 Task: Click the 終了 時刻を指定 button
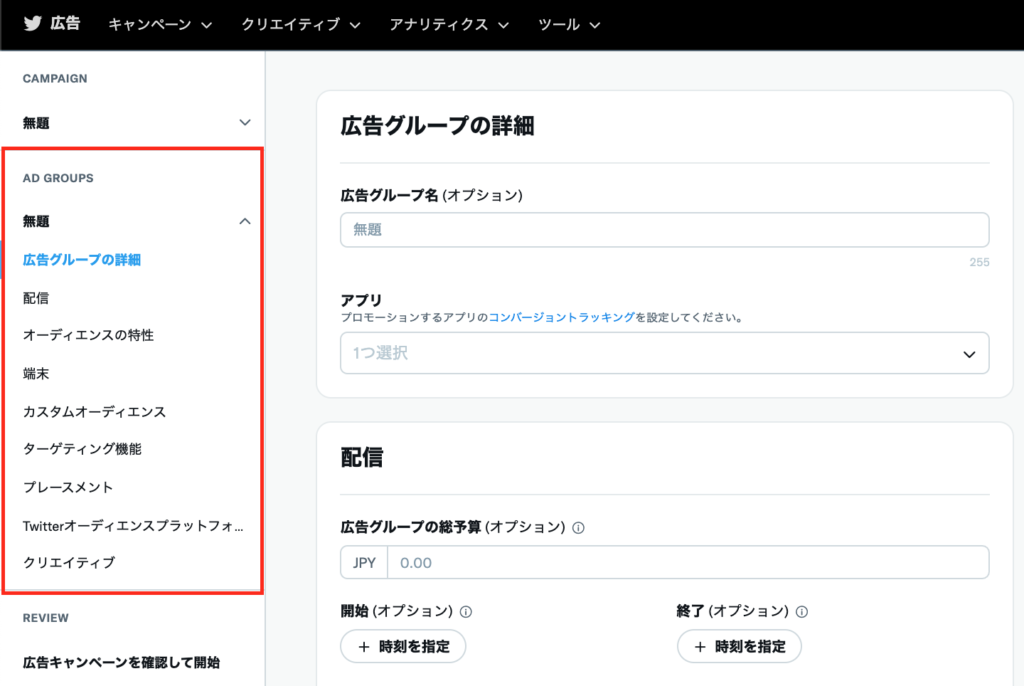(x=739, y=647)
